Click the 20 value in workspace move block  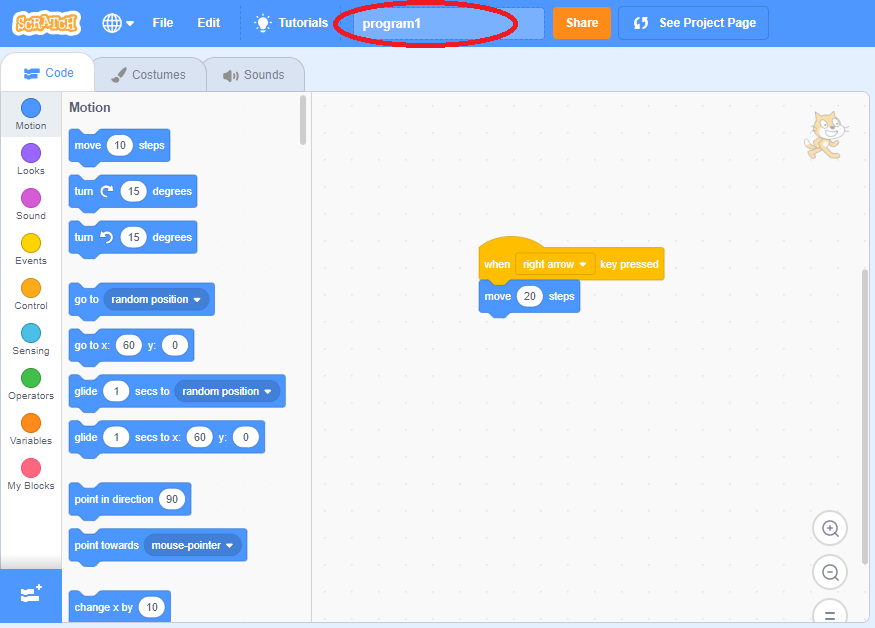point(530,296)
